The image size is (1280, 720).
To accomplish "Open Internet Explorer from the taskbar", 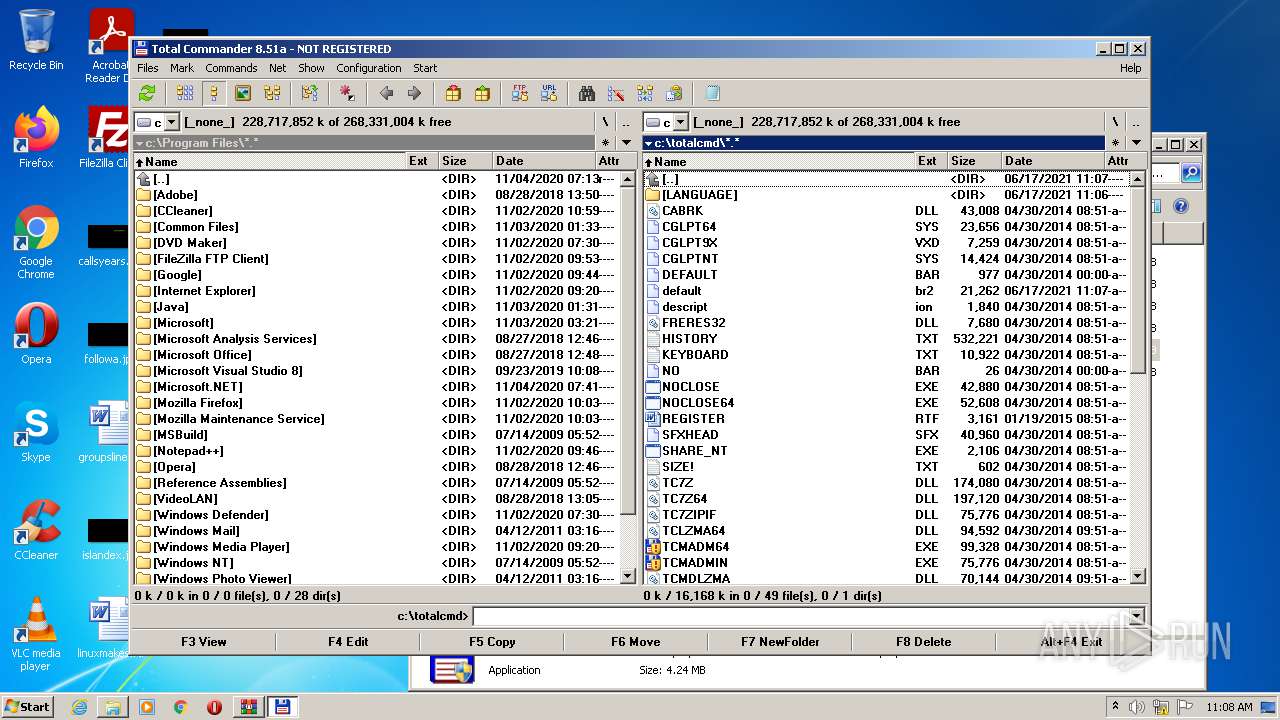I will click(79, 707).
